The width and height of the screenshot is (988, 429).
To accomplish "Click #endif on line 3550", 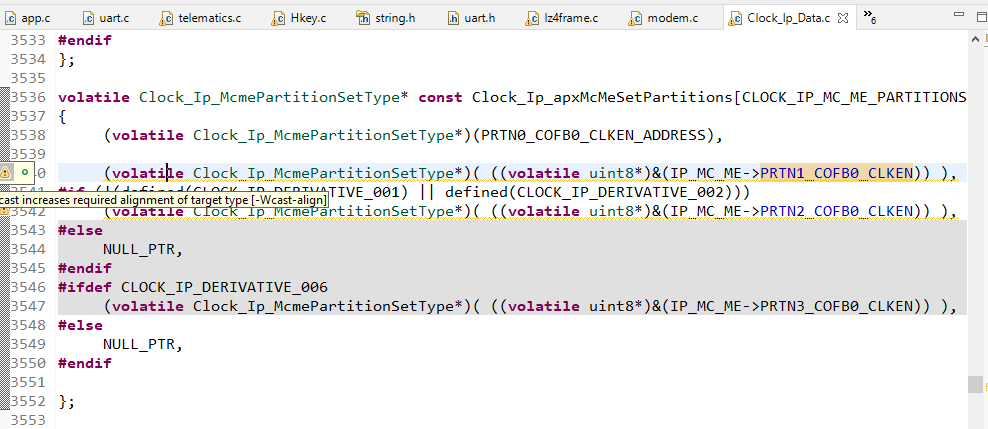I will (84, 363).
